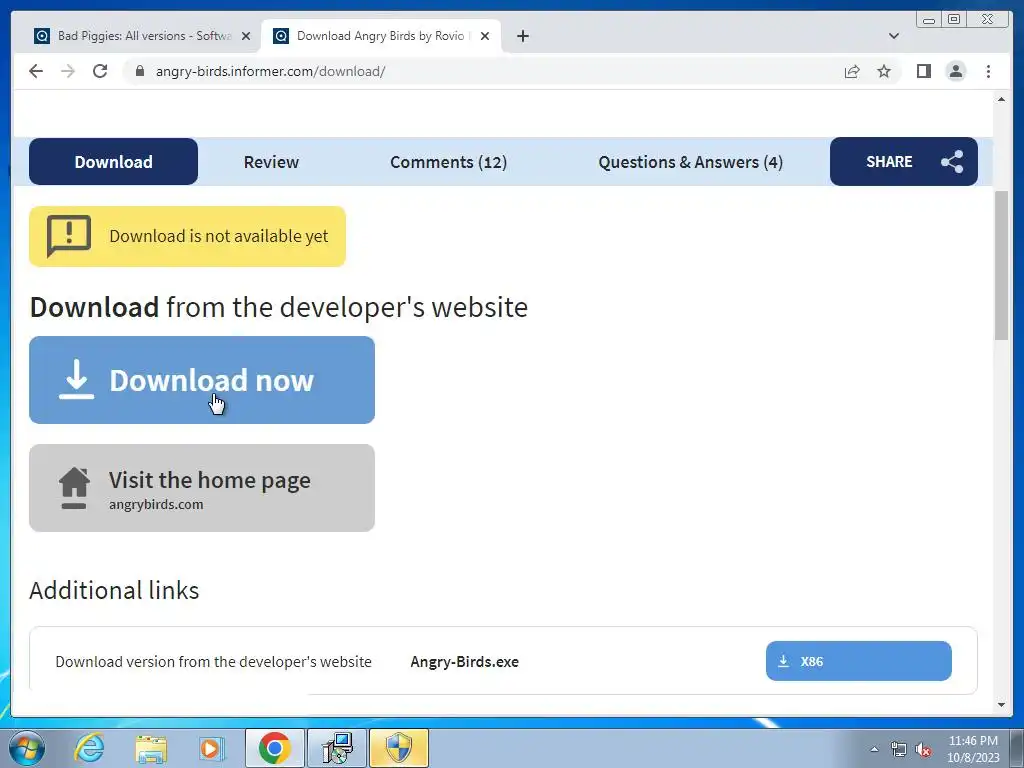Reload the current page

point(100,71)
